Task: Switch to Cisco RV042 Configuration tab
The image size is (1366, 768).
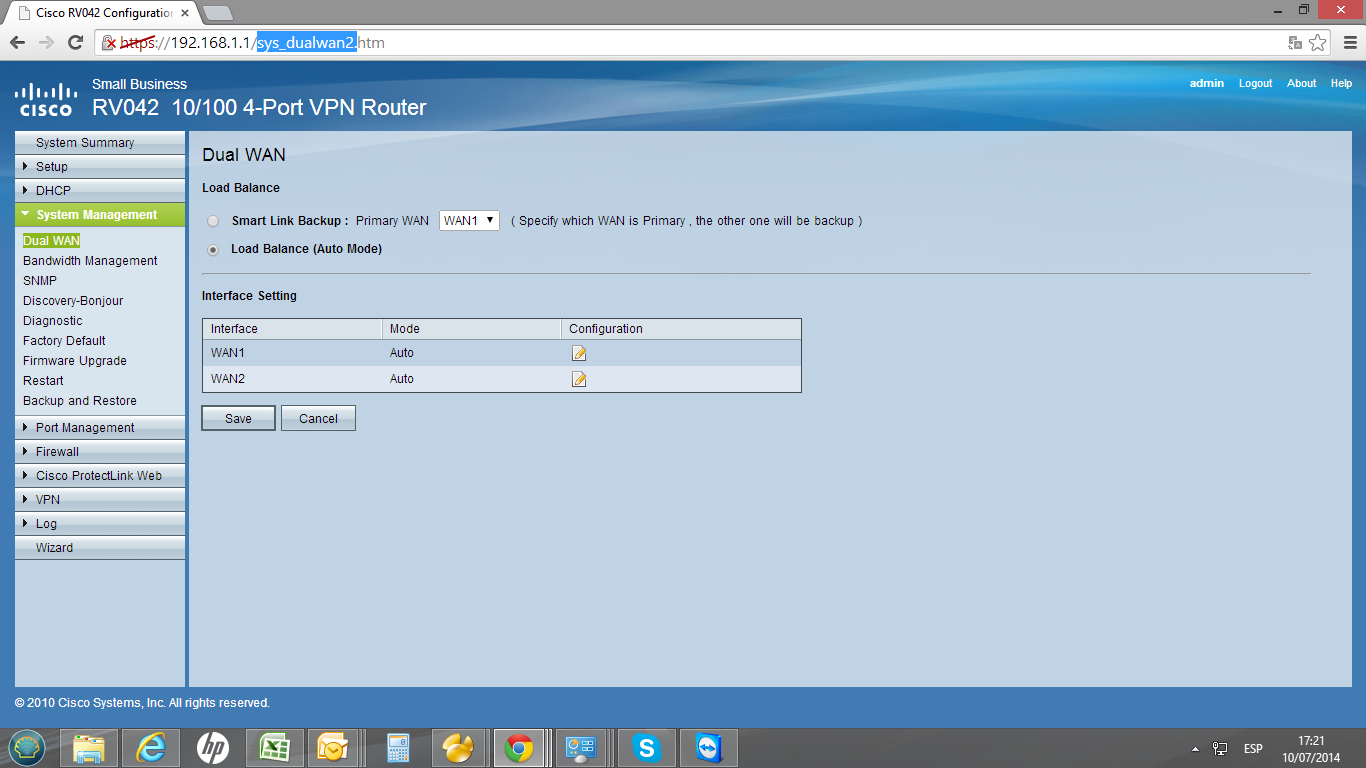Action: tap(100, 13)
